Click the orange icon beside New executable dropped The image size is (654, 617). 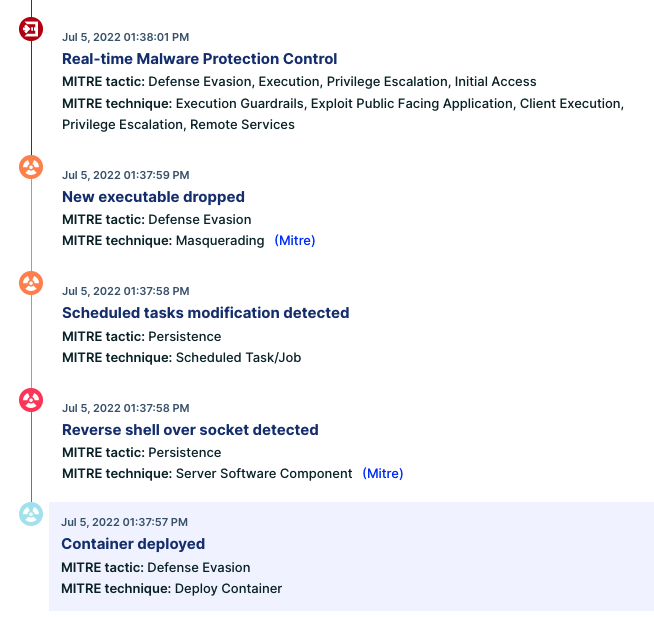click(31, 167)
